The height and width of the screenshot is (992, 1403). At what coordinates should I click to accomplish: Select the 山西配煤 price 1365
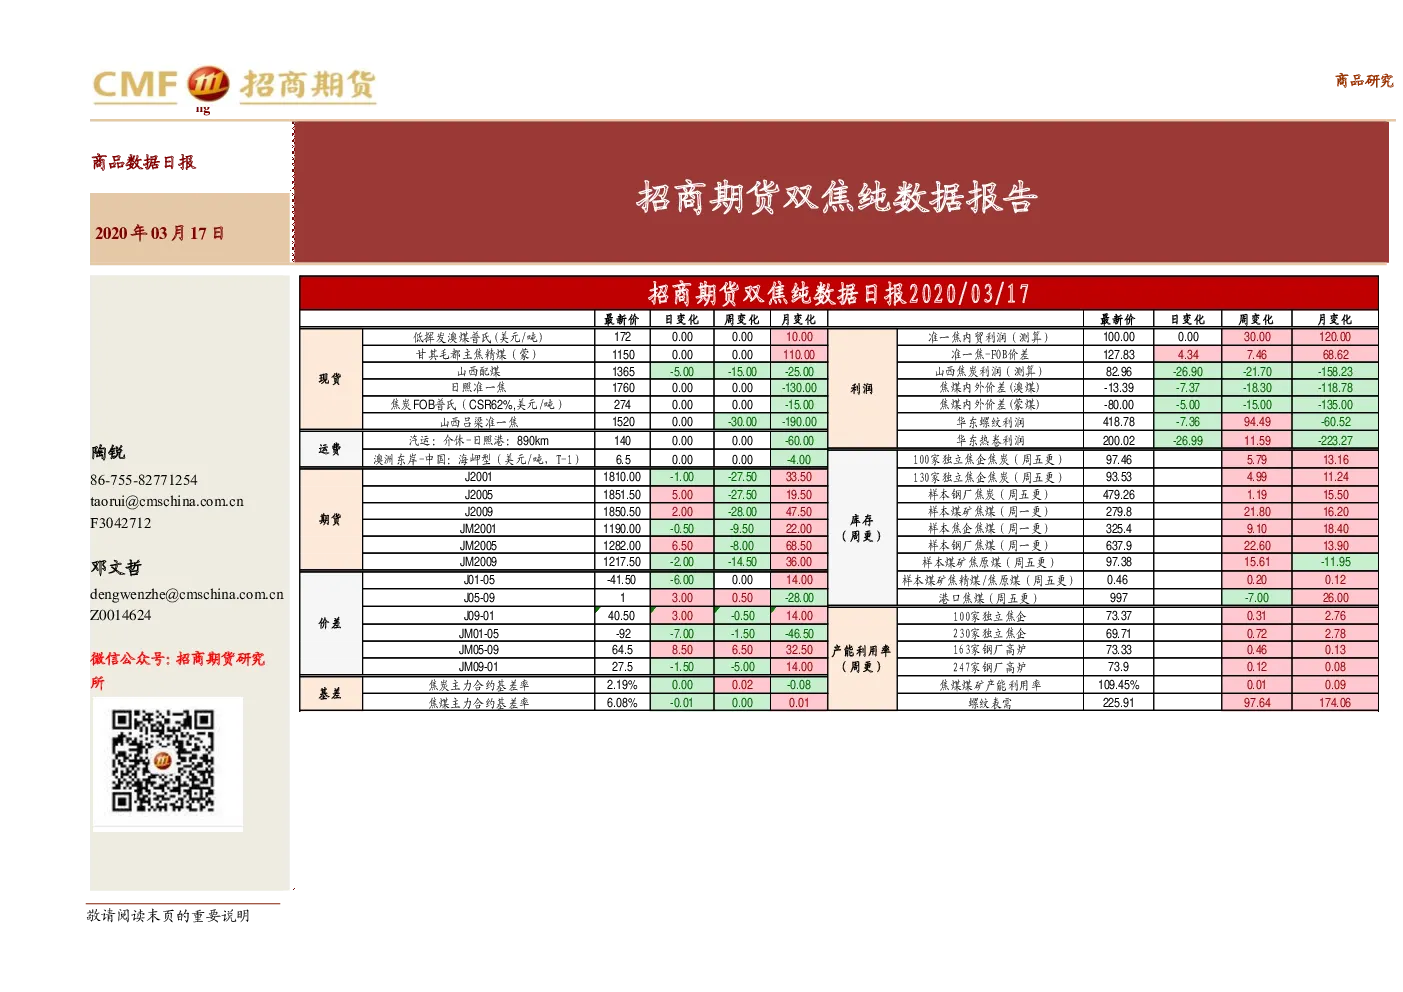click(623, 371)
